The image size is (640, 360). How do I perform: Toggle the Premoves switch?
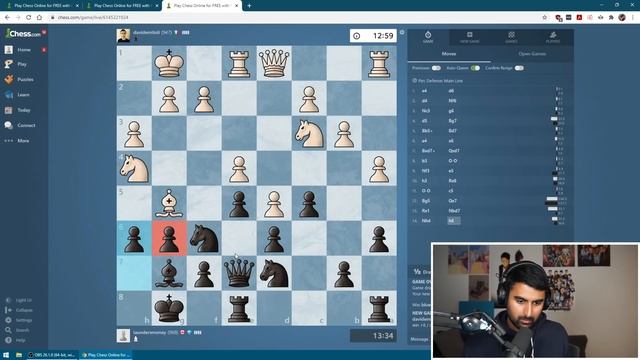[436, 68]
